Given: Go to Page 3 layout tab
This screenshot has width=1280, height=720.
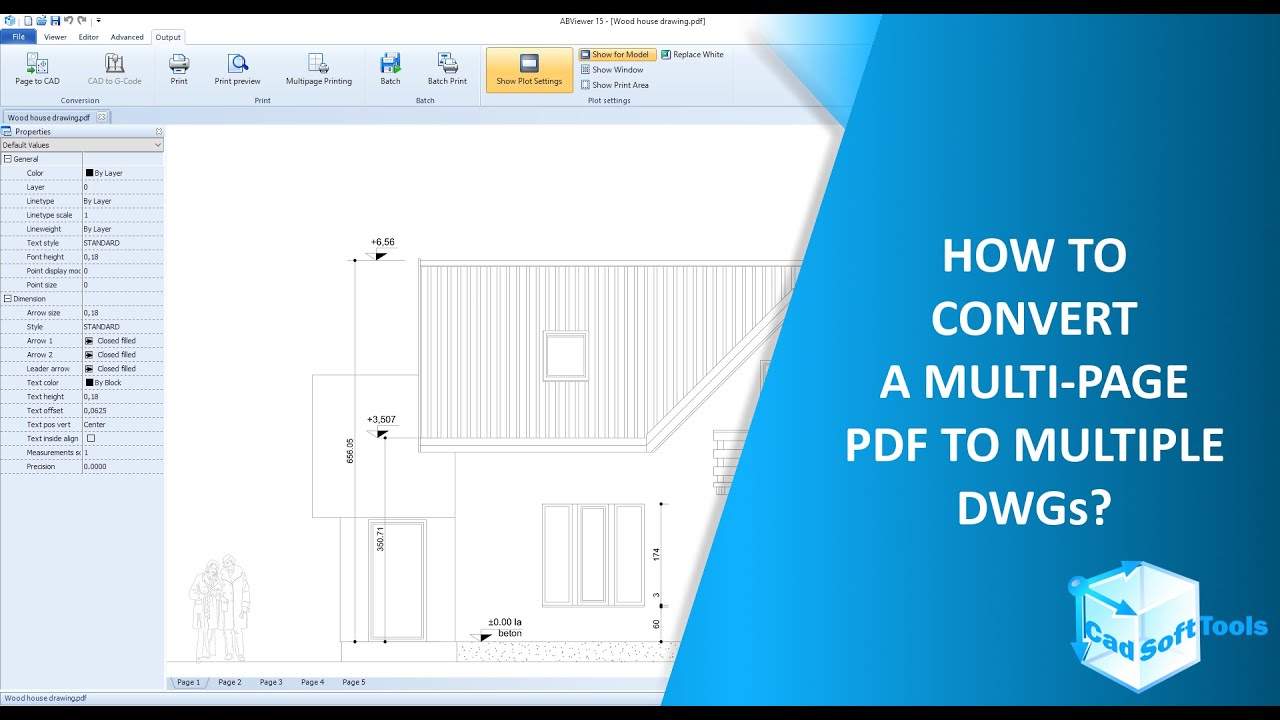Looking at the screenshot, I should point(271,682).
